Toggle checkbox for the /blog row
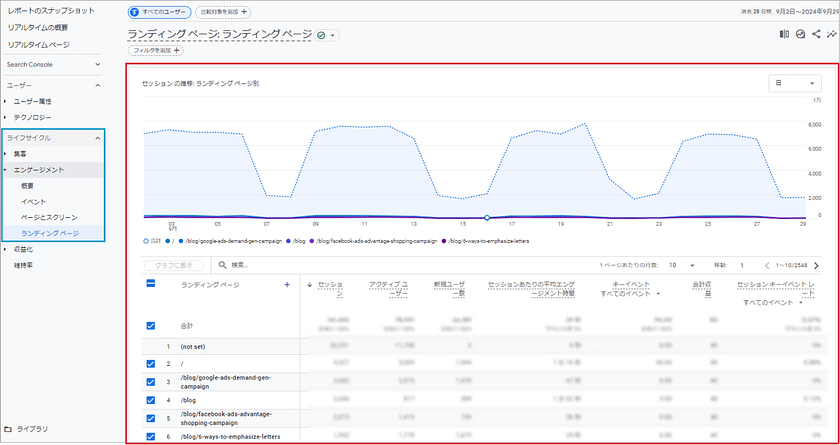 151,400
